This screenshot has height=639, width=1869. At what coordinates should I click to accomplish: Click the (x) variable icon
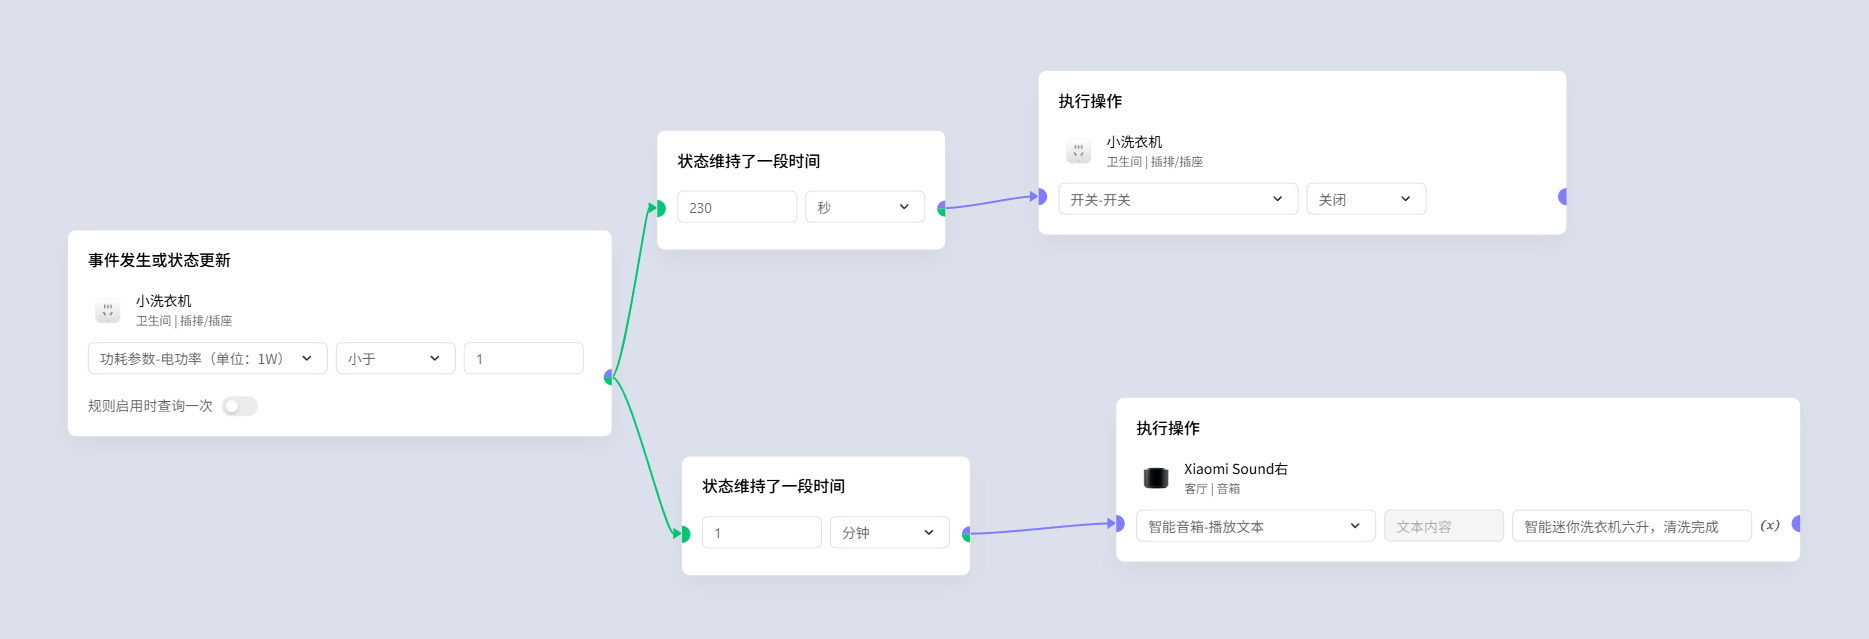point(1769,526)
